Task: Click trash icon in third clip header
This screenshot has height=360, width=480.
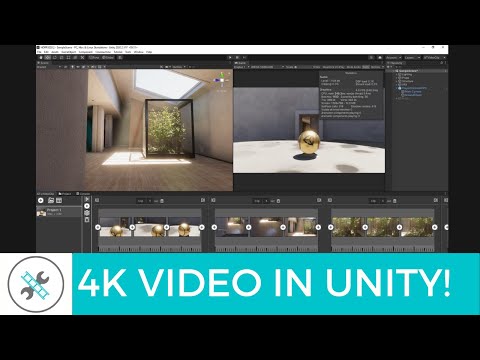Action: [x=395, y=201]
